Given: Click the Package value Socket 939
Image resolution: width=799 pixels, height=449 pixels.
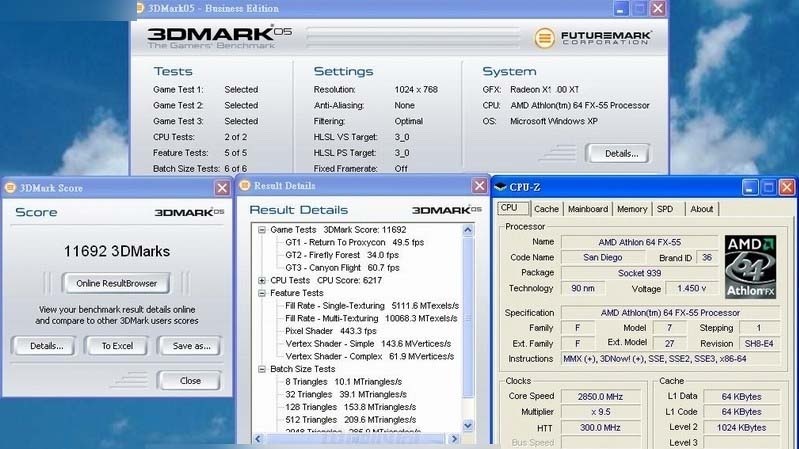Looking at the screenshot, I should tap(640, 273).
